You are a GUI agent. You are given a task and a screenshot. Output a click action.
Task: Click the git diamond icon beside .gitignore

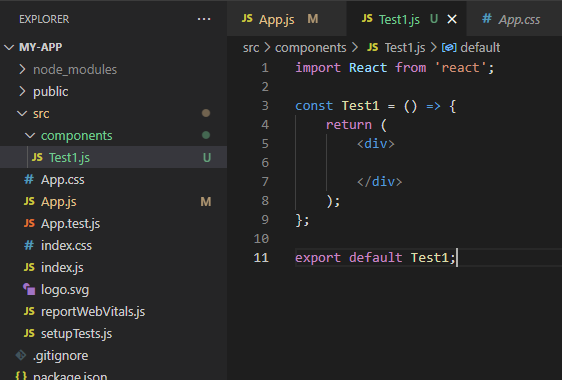point(21,355)
